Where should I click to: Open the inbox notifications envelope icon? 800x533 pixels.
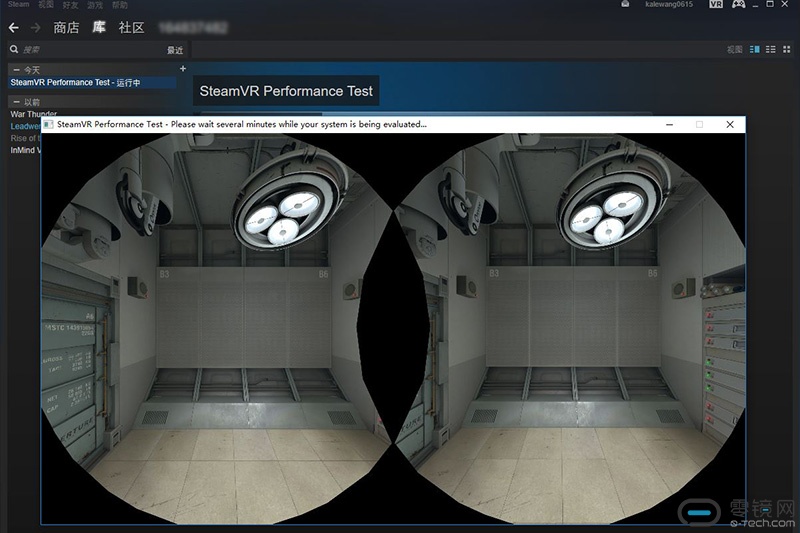click(625, 5)
